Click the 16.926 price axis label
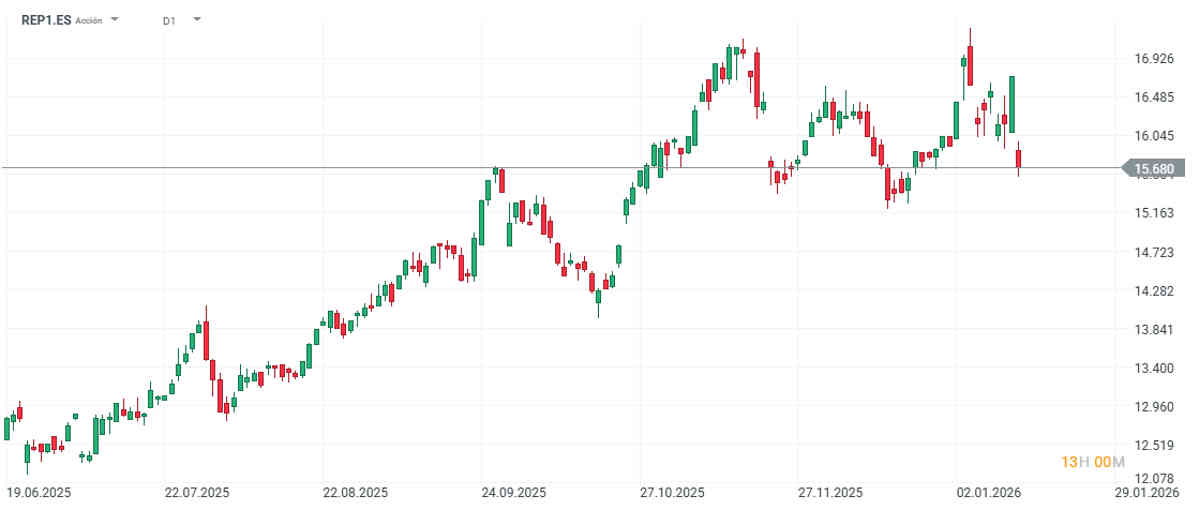 pyautogui.click(x=1153, y=59)
